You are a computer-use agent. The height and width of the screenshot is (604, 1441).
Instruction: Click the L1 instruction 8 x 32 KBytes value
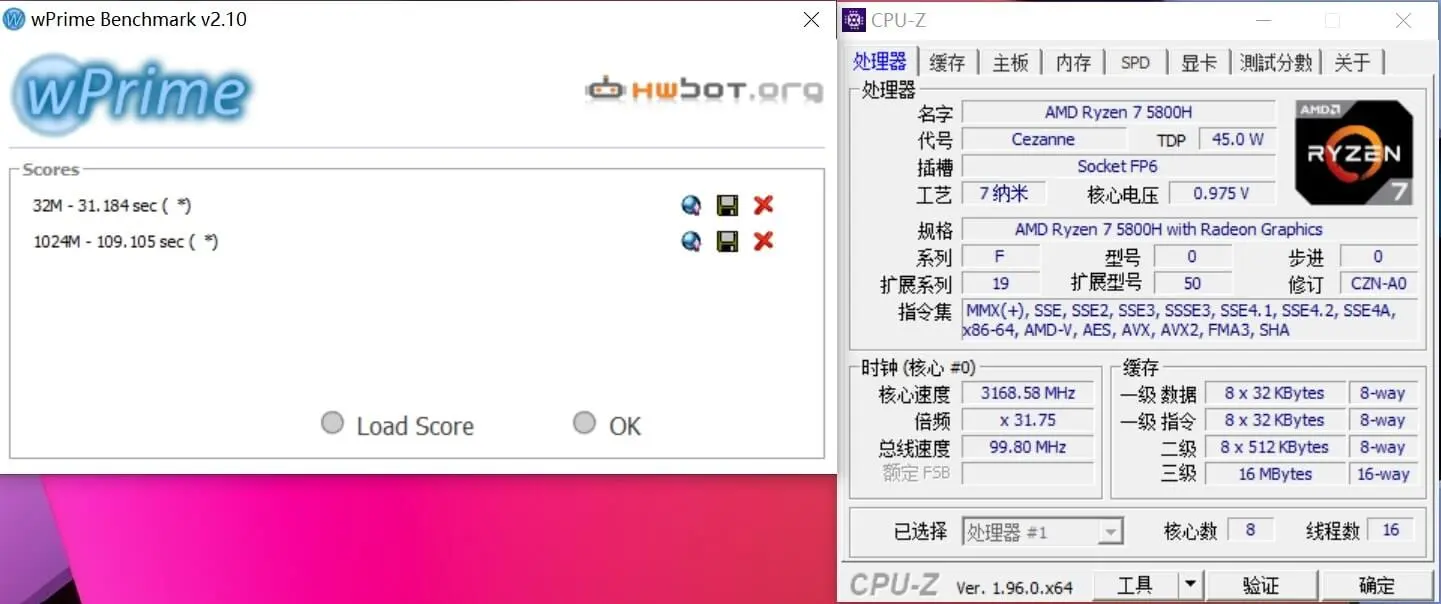point(1274,420)
